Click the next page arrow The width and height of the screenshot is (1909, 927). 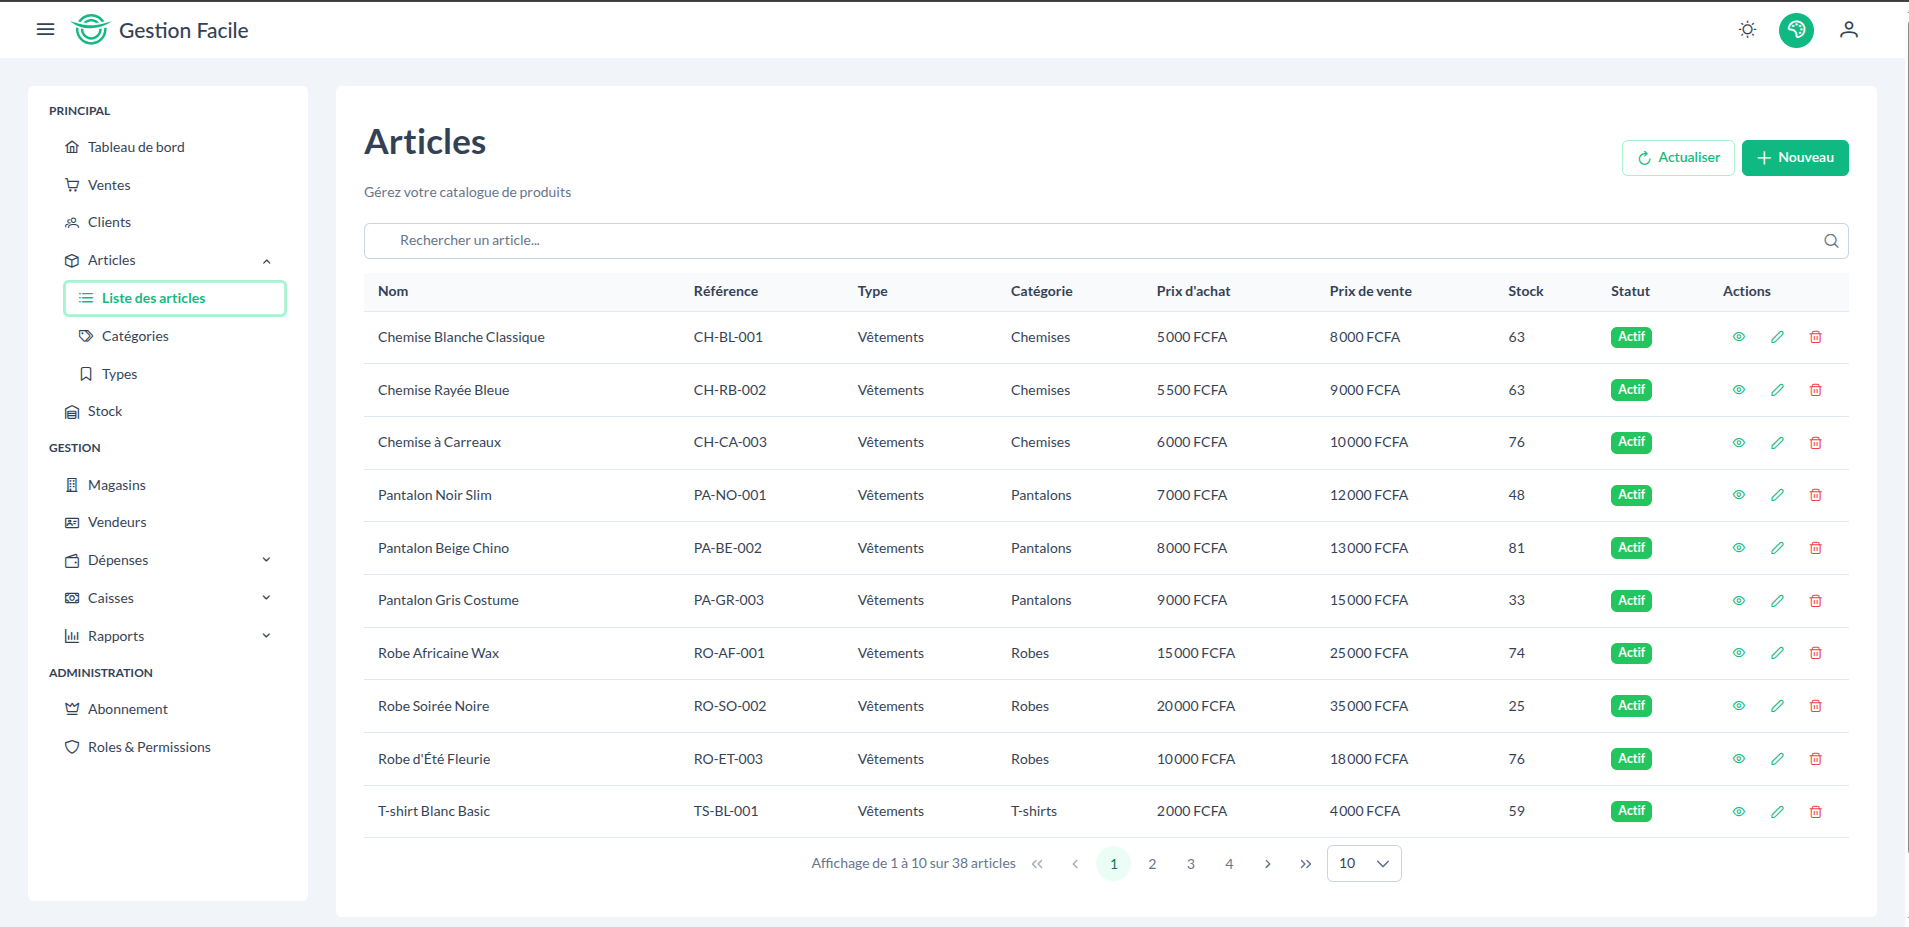point(1267,864)
